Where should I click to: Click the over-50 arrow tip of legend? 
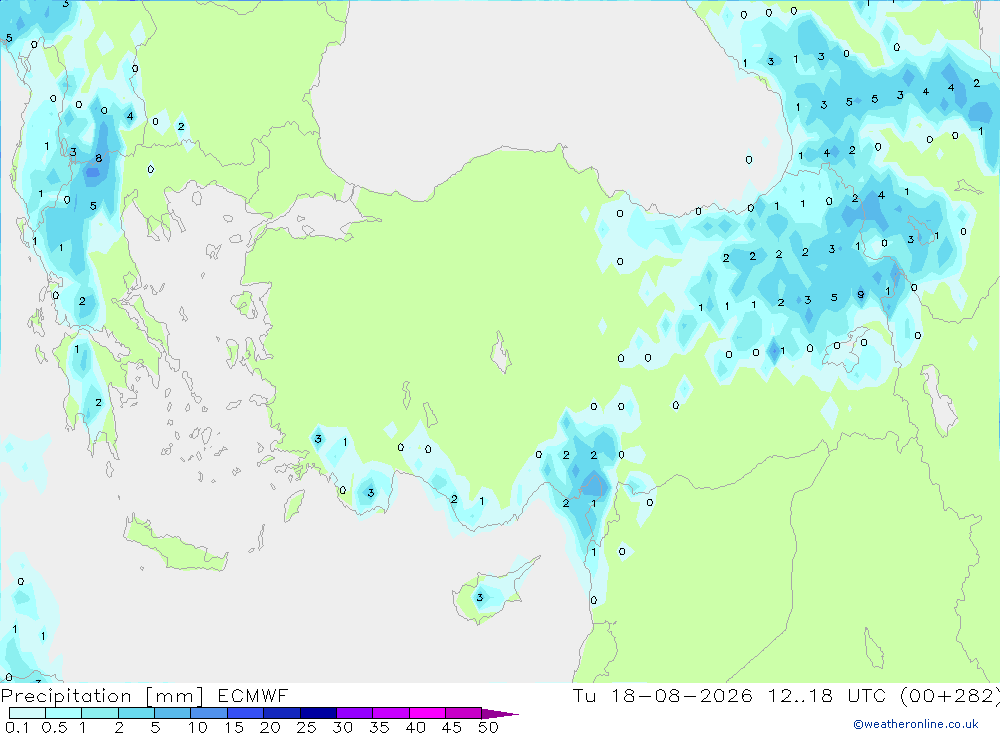pos(500,714)
